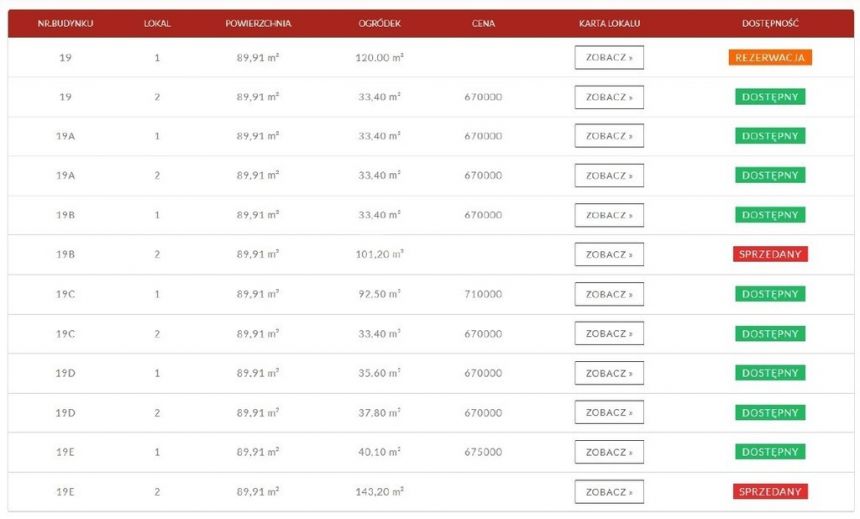Click SPRZEDANY badge in last 19E row
The width and height of the screenshot is (860, 519).
770,492
